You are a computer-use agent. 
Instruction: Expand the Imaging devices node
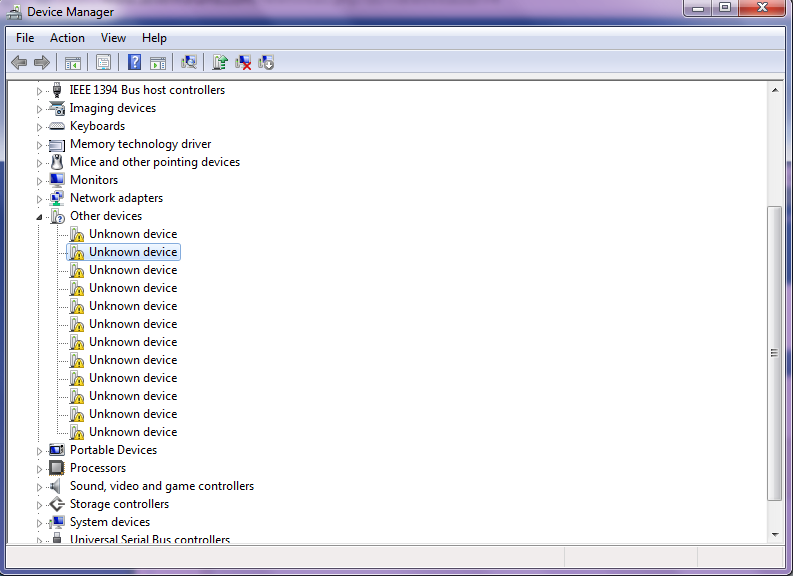click(x=39, y=109)
